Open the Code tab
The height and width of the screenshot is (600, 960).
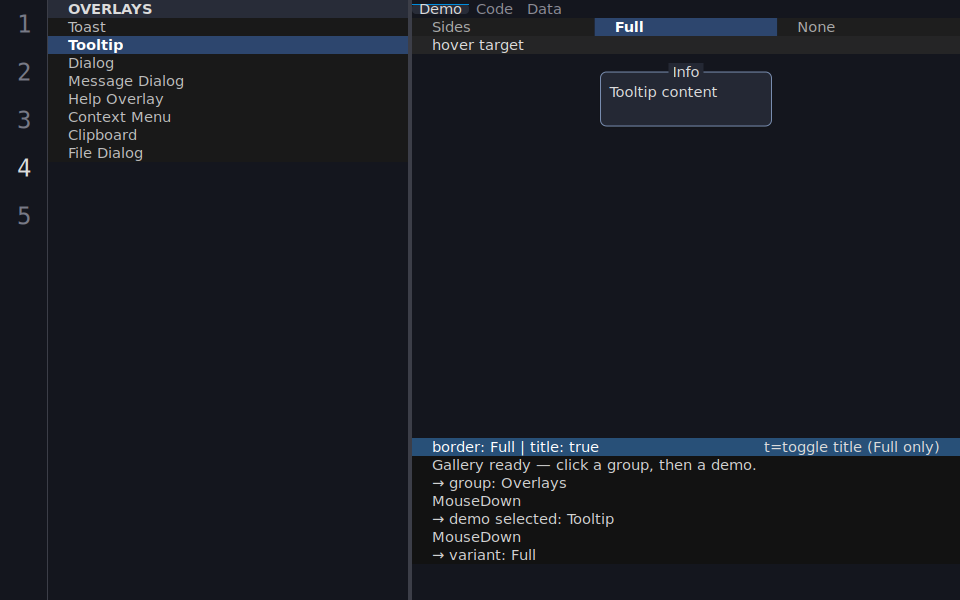point(494,9)
